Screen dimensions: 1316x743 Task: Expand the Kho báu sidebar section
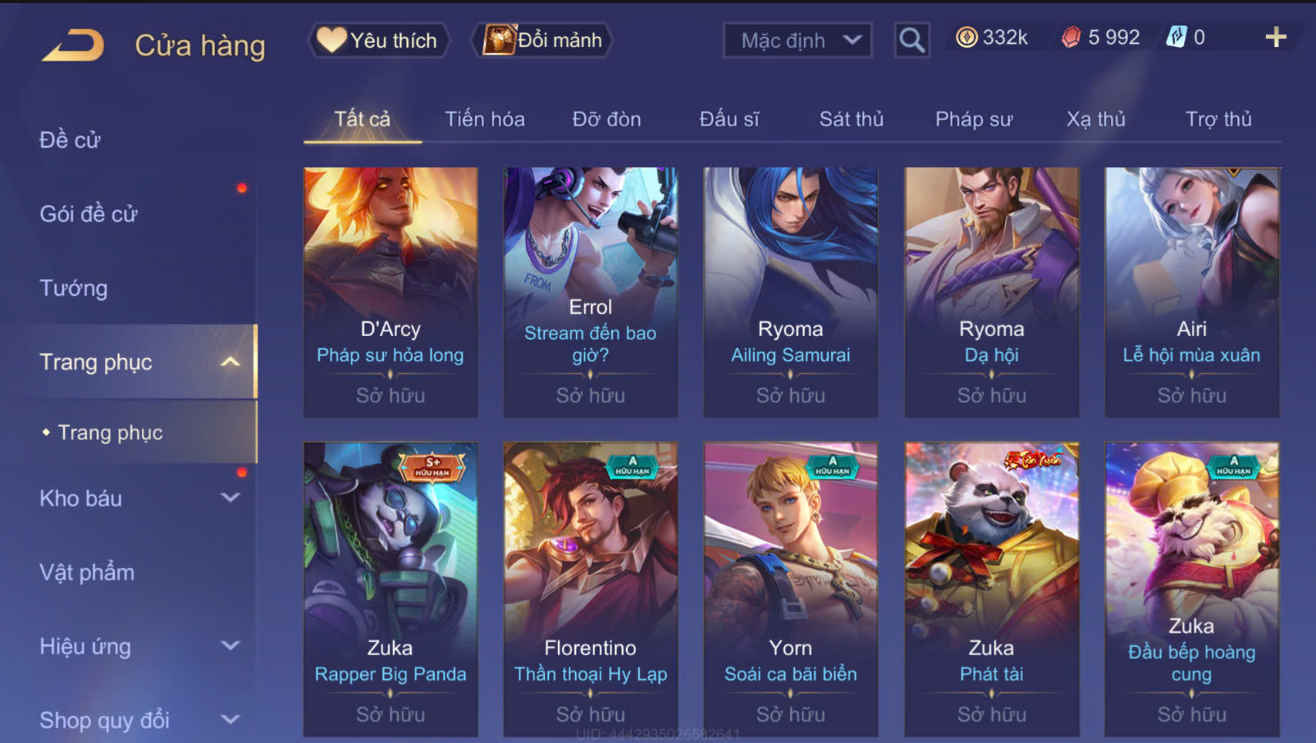coord(230,497)
